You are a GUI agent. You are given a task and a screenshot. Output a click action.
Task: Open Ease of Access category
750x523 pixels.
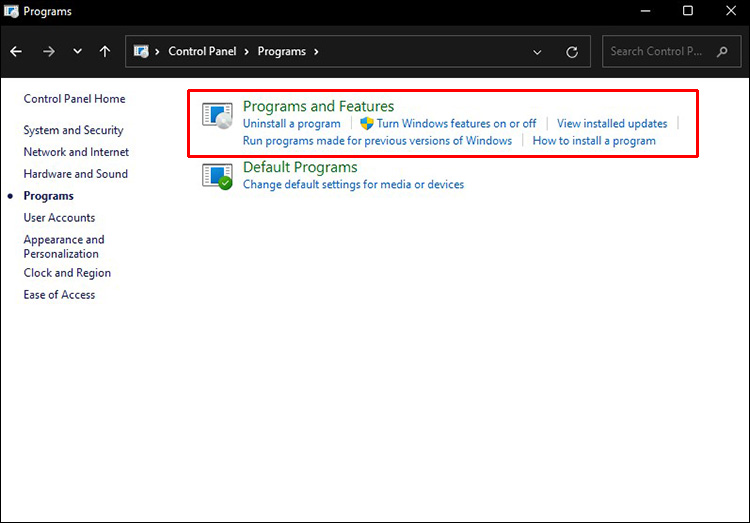coord(59,295)
